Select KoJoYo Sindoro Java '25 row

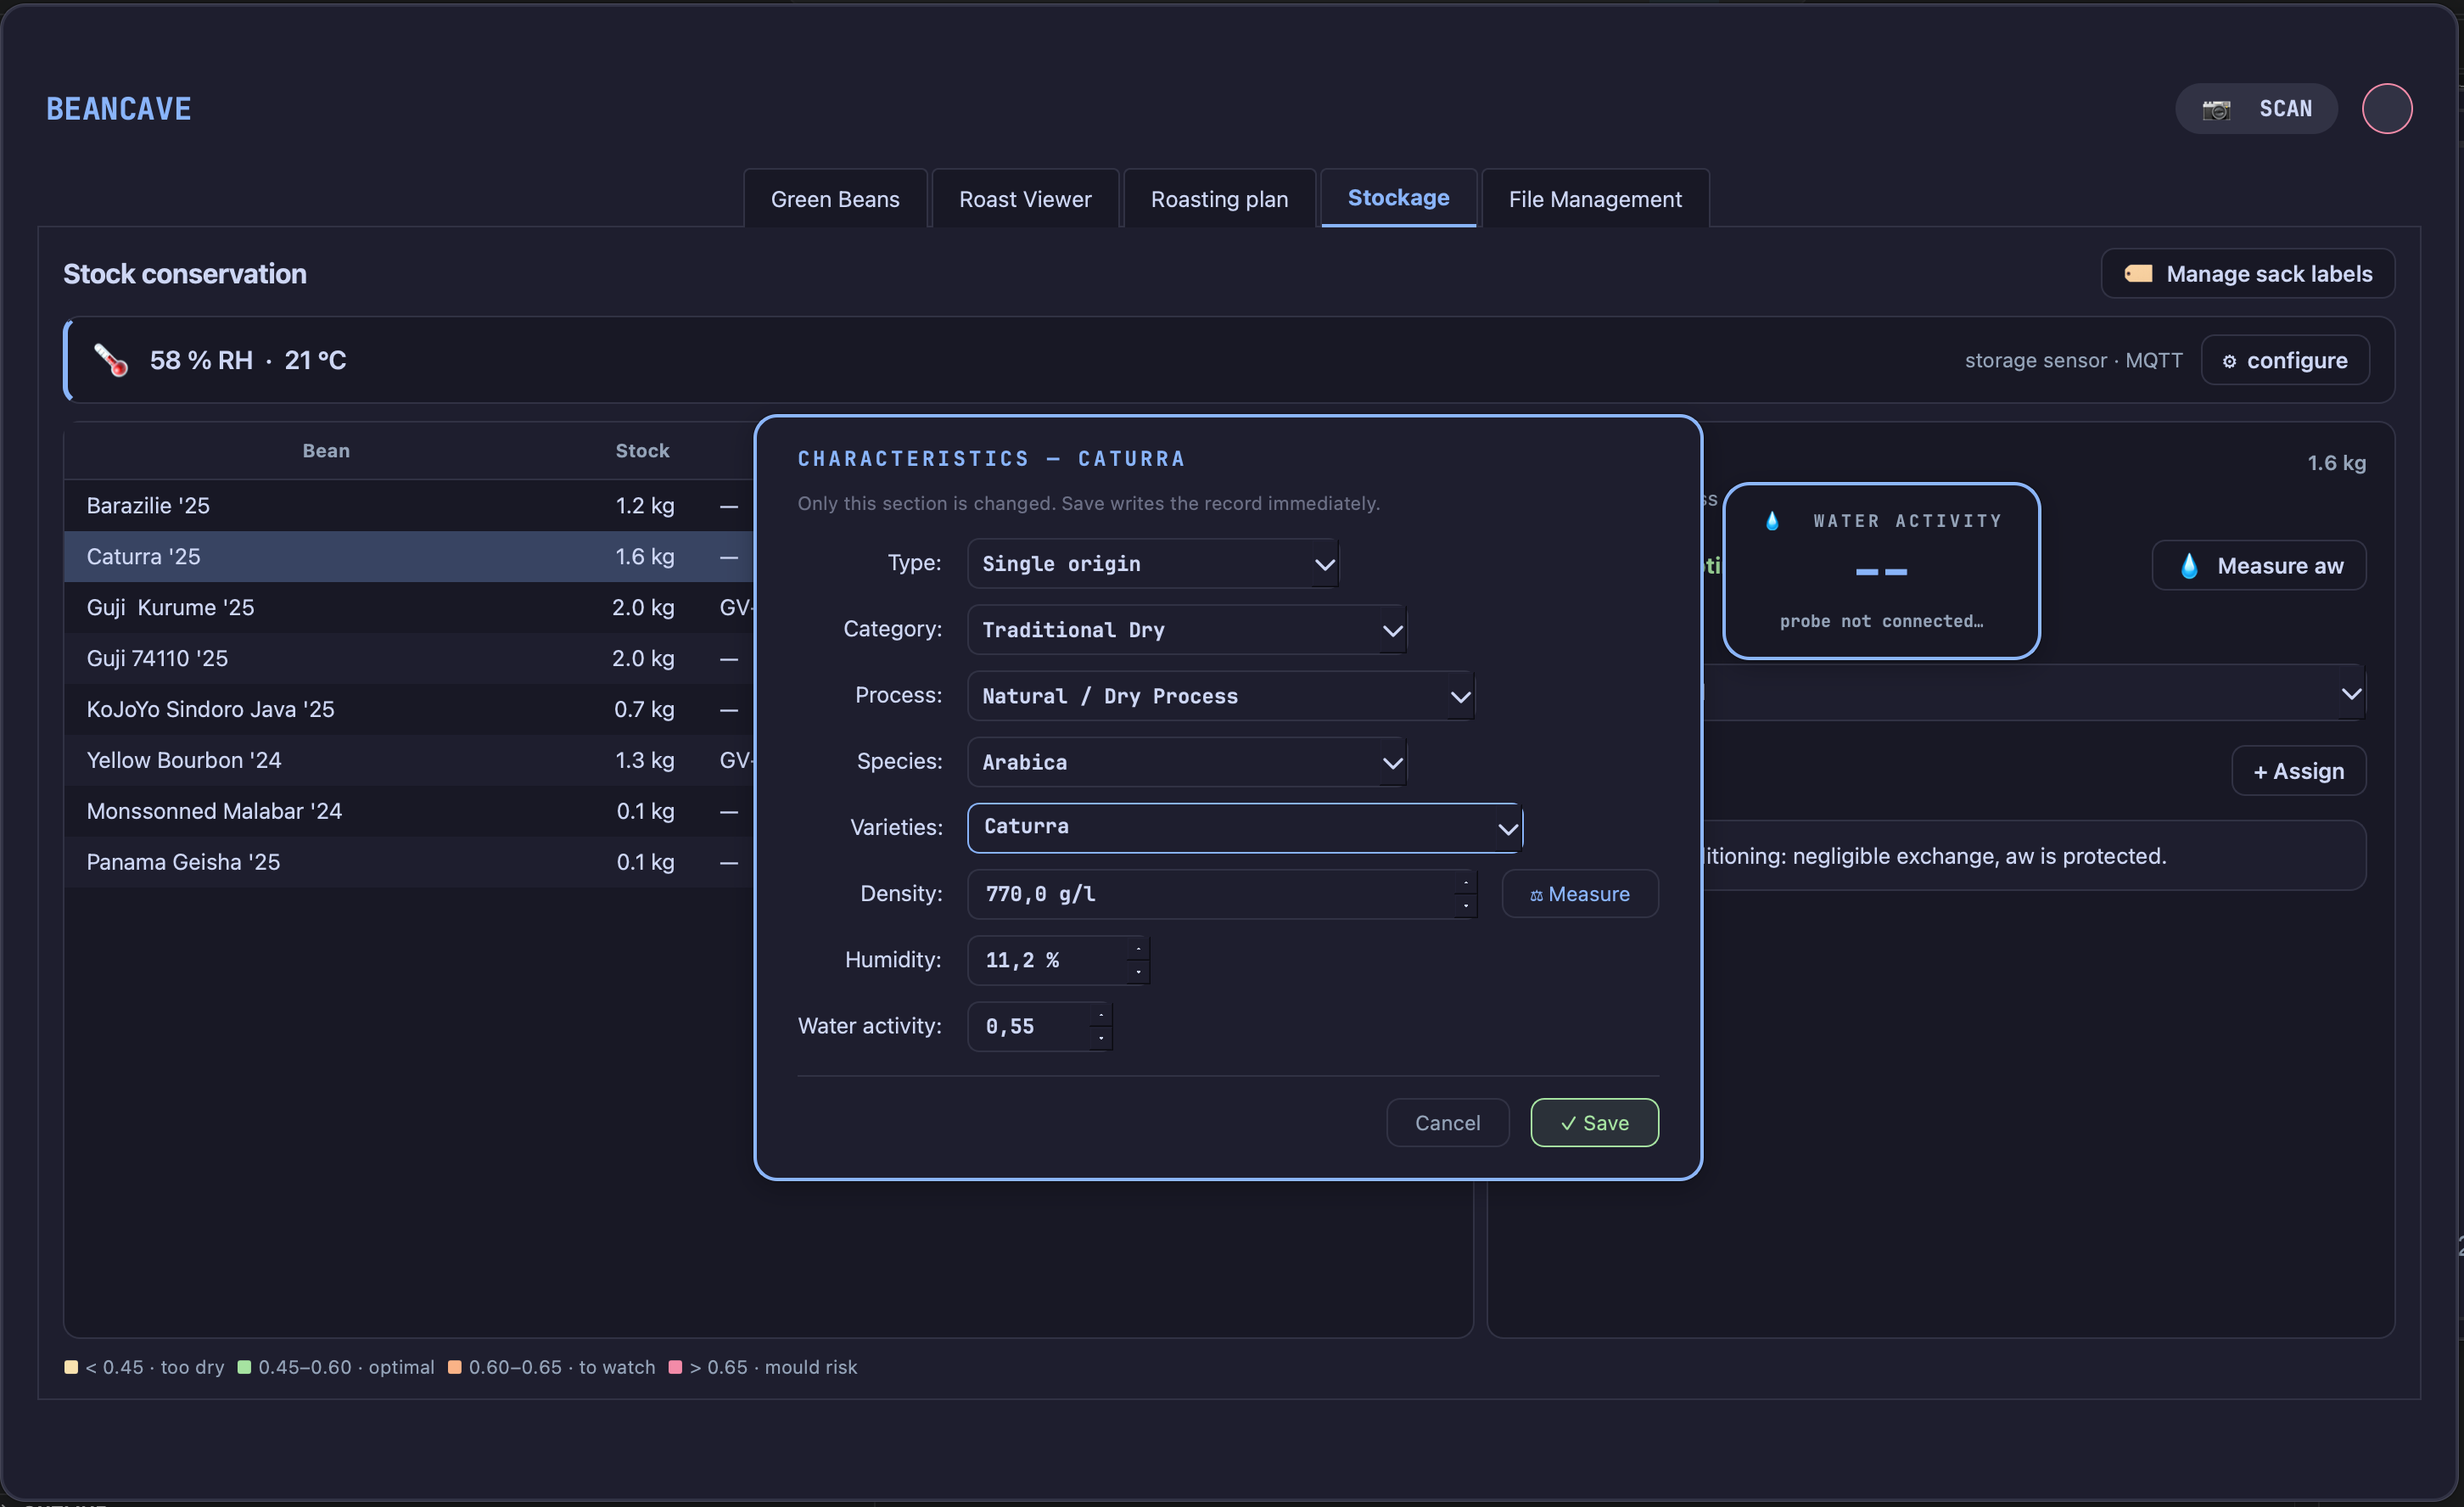[x=410, y=710]
